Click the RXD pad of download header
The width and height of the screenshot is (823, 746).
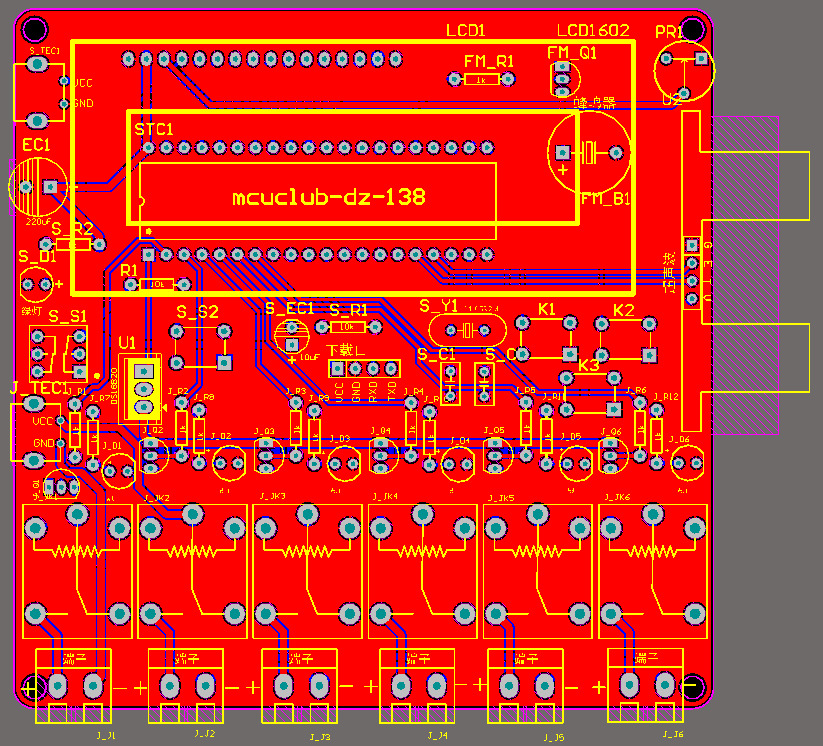(373, 369)
